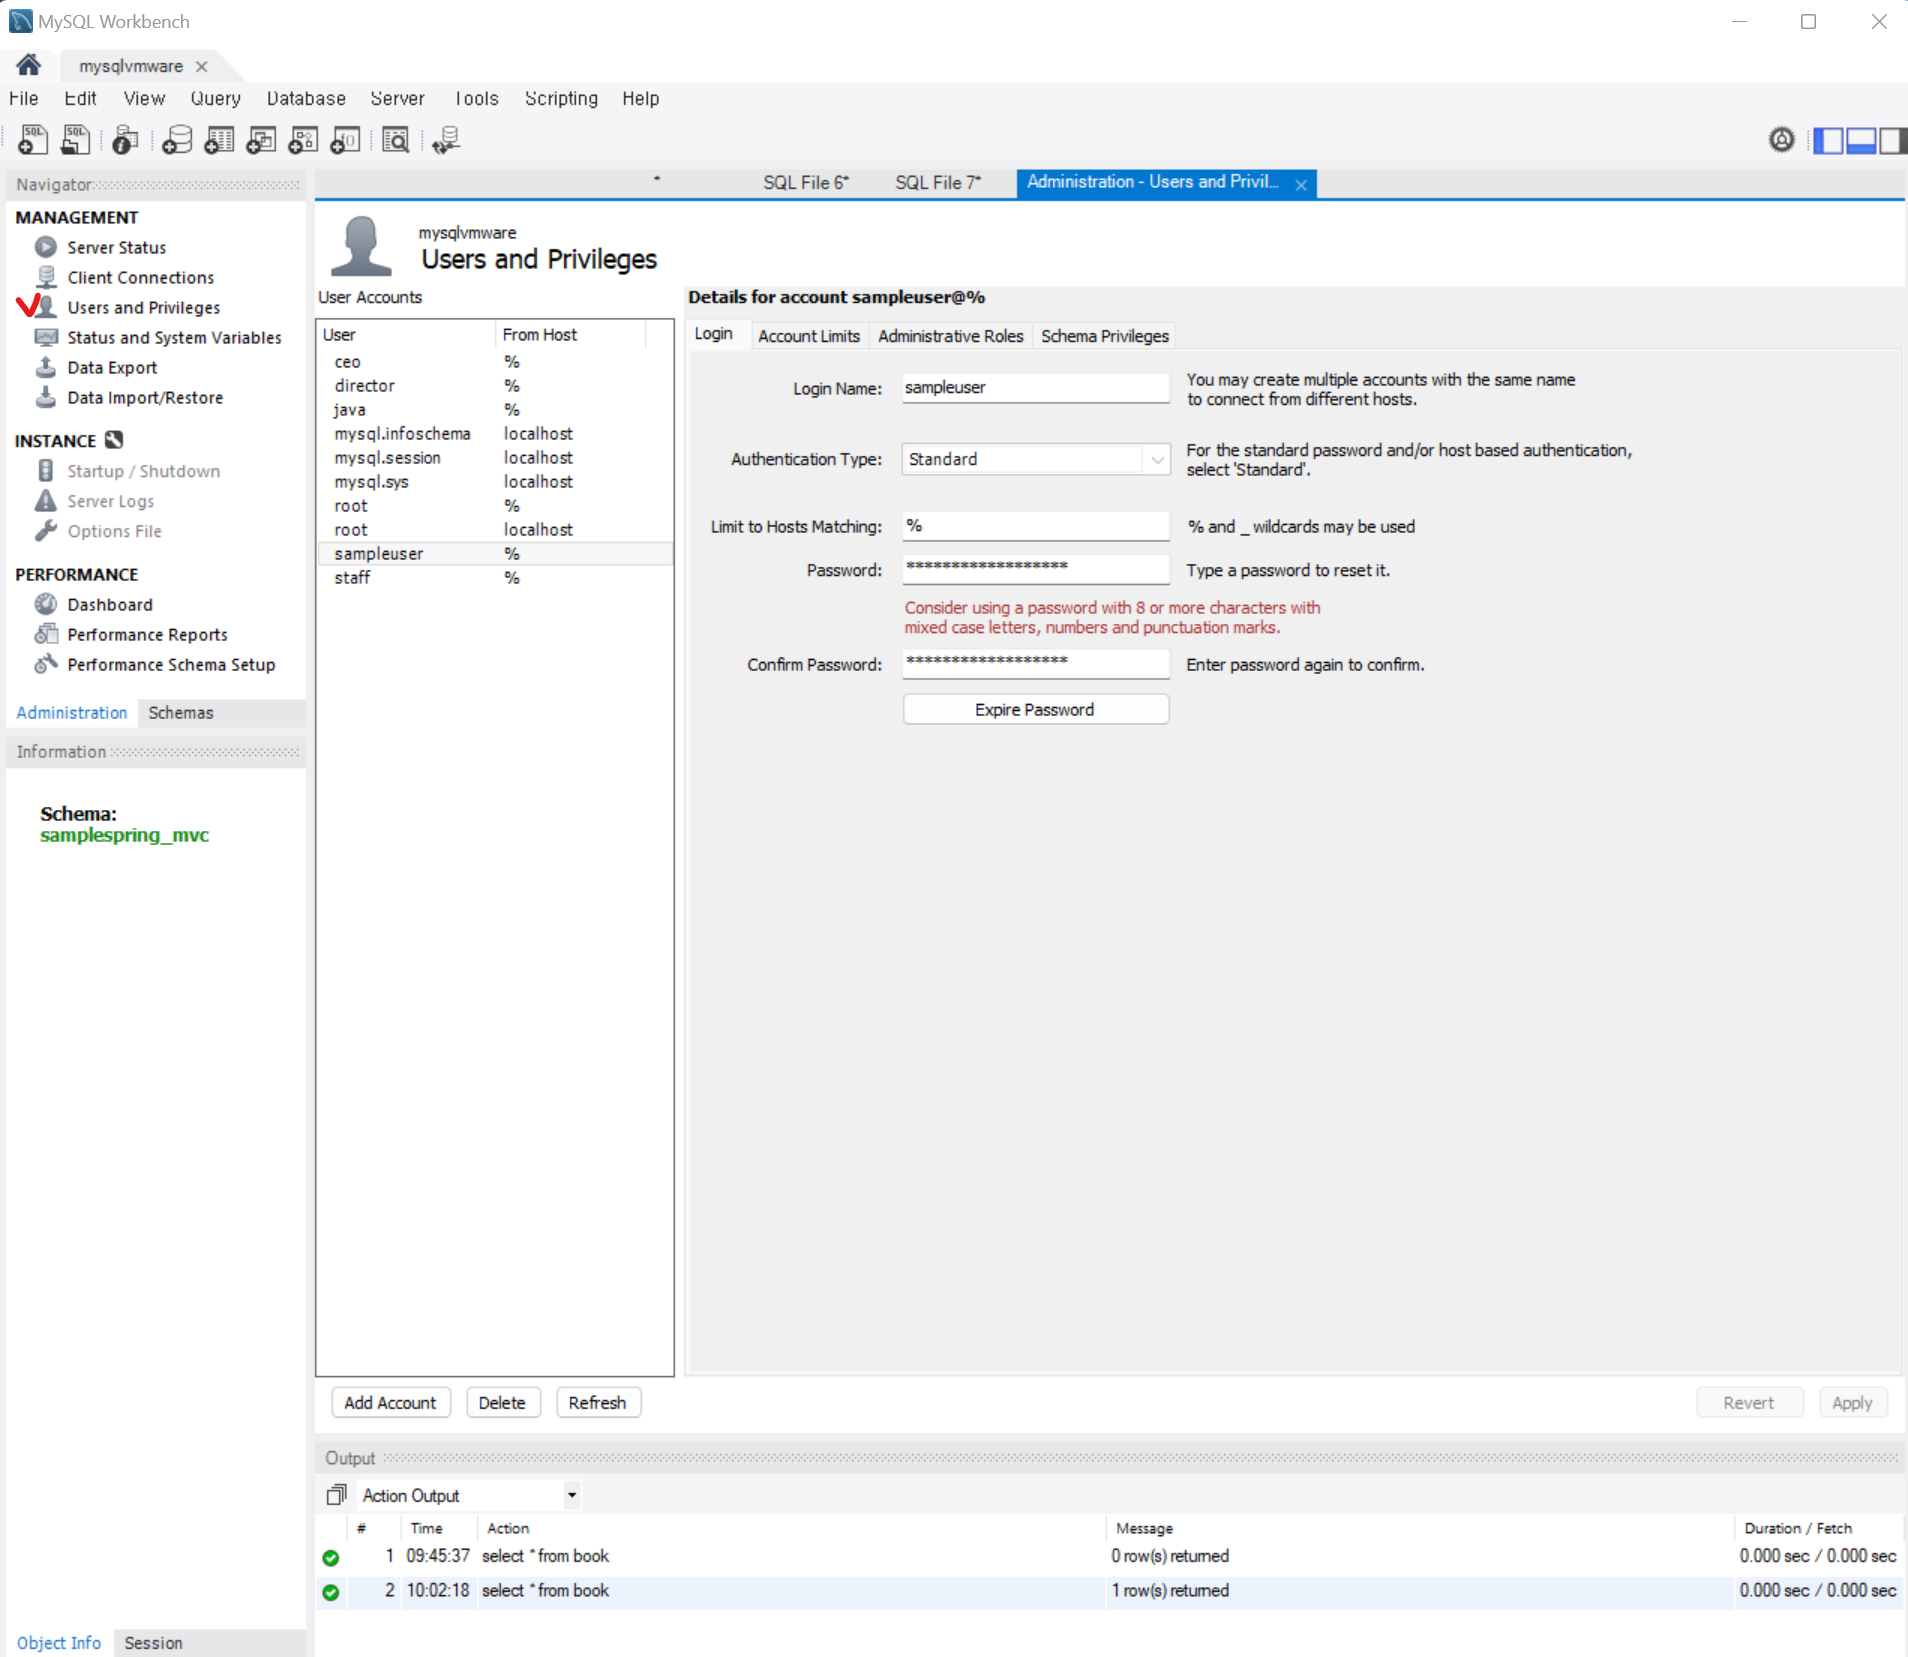Open Server Status in Navigator
This screenshot has height=1657, width=1908.
(116, 247)
